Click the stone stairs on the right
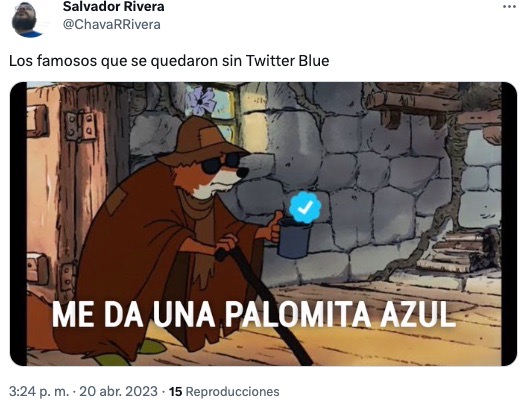Screen dimensions: 531x404 [x=452, y=254]
